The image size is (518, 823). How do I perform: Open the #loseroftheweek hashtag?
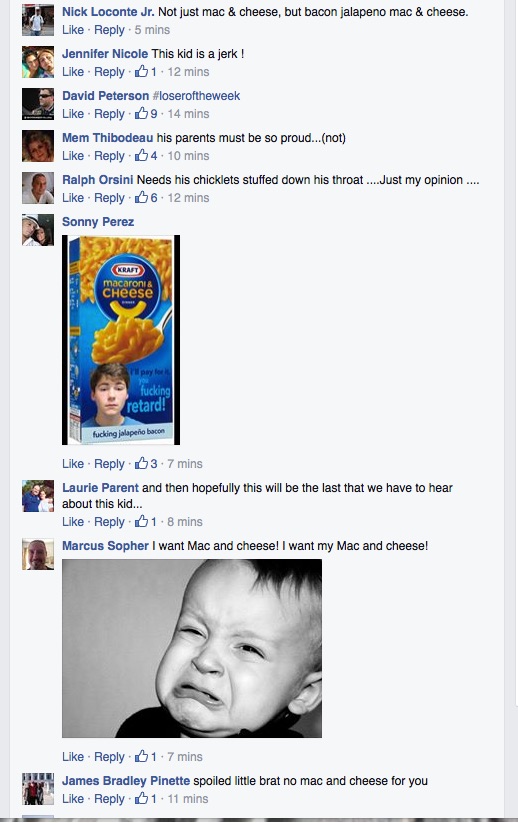196,96
